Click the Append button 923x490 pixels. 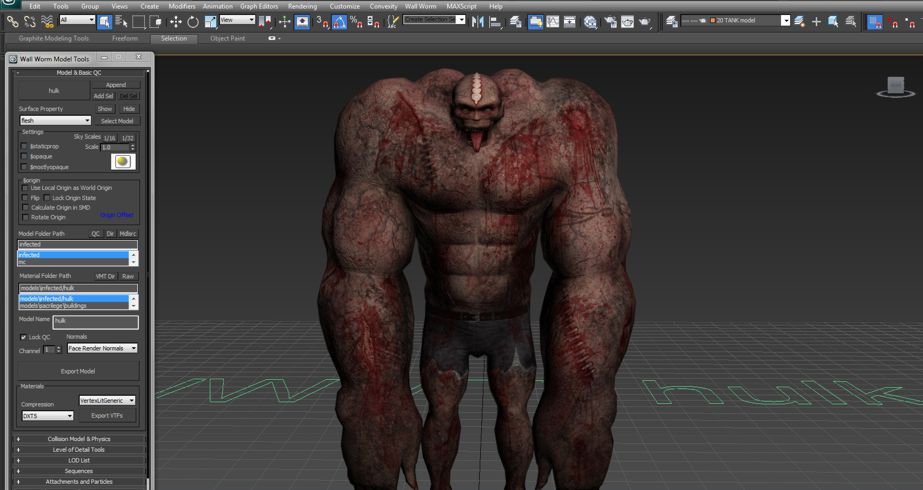(116, 85)
